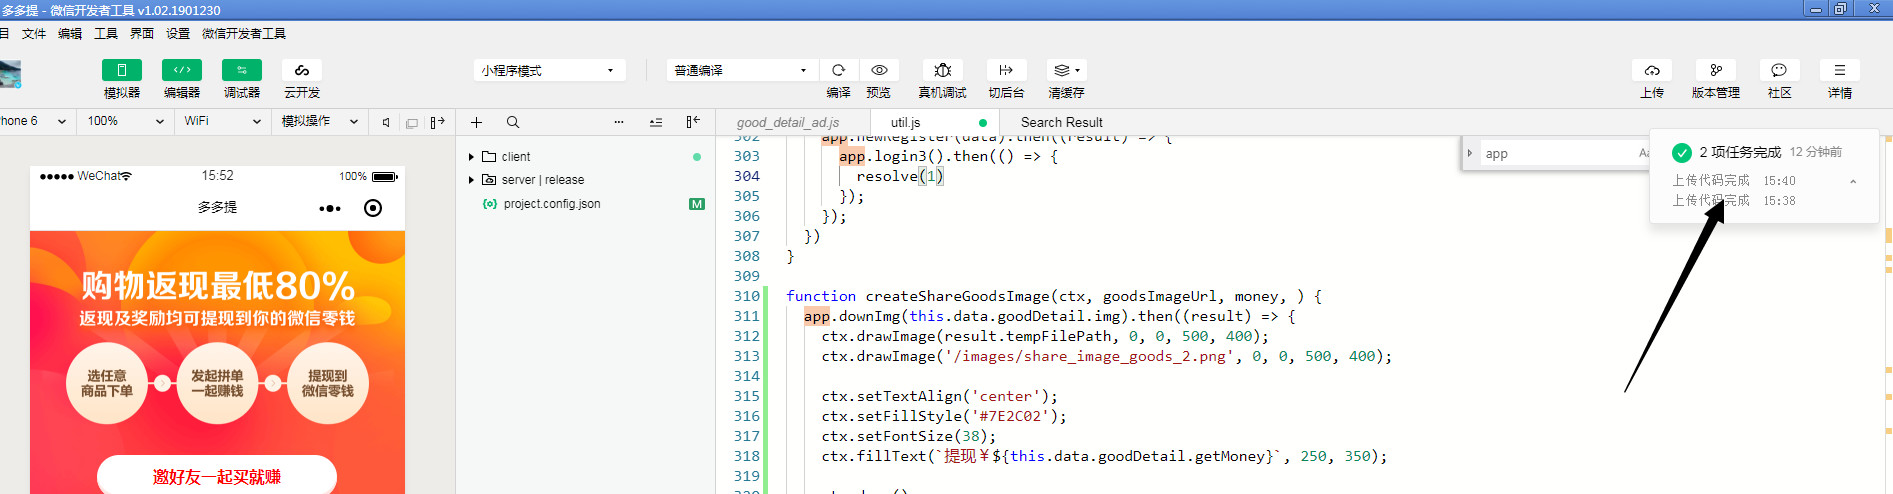The height and width of the screenshot is (494, 1893).
Task: Click the file tree more options ellipsis
Action: click(x=619, y=122)
